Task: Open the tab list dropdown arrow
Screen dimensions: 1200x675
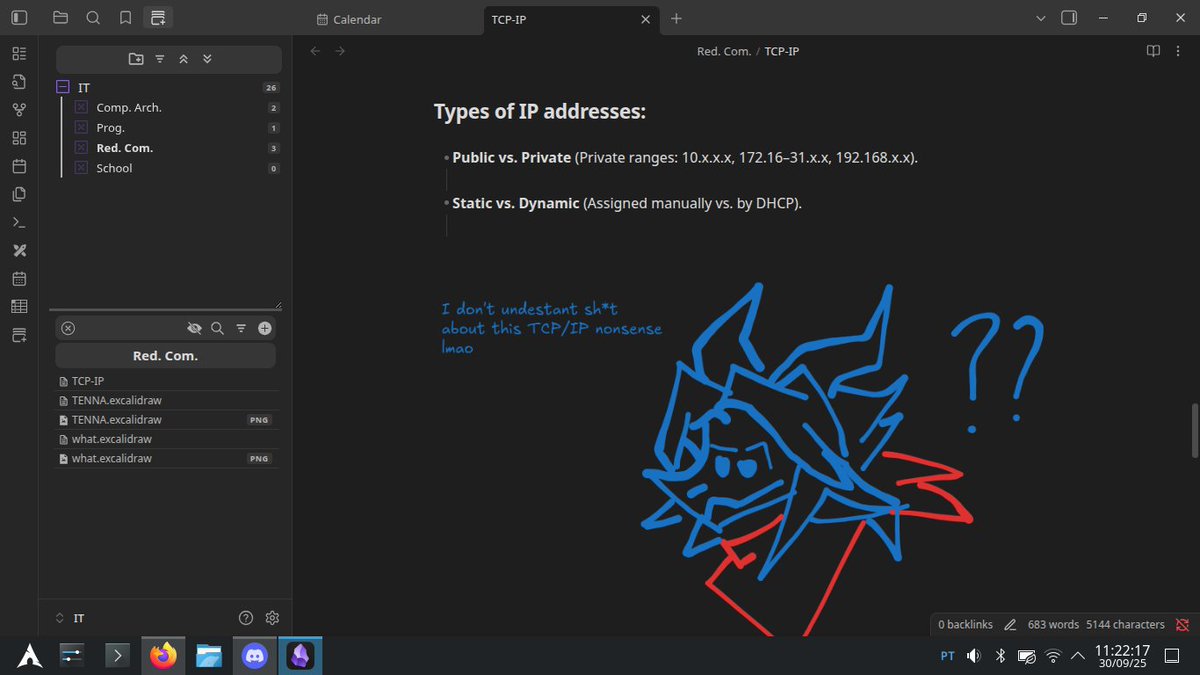Action: coord(1041,17)
